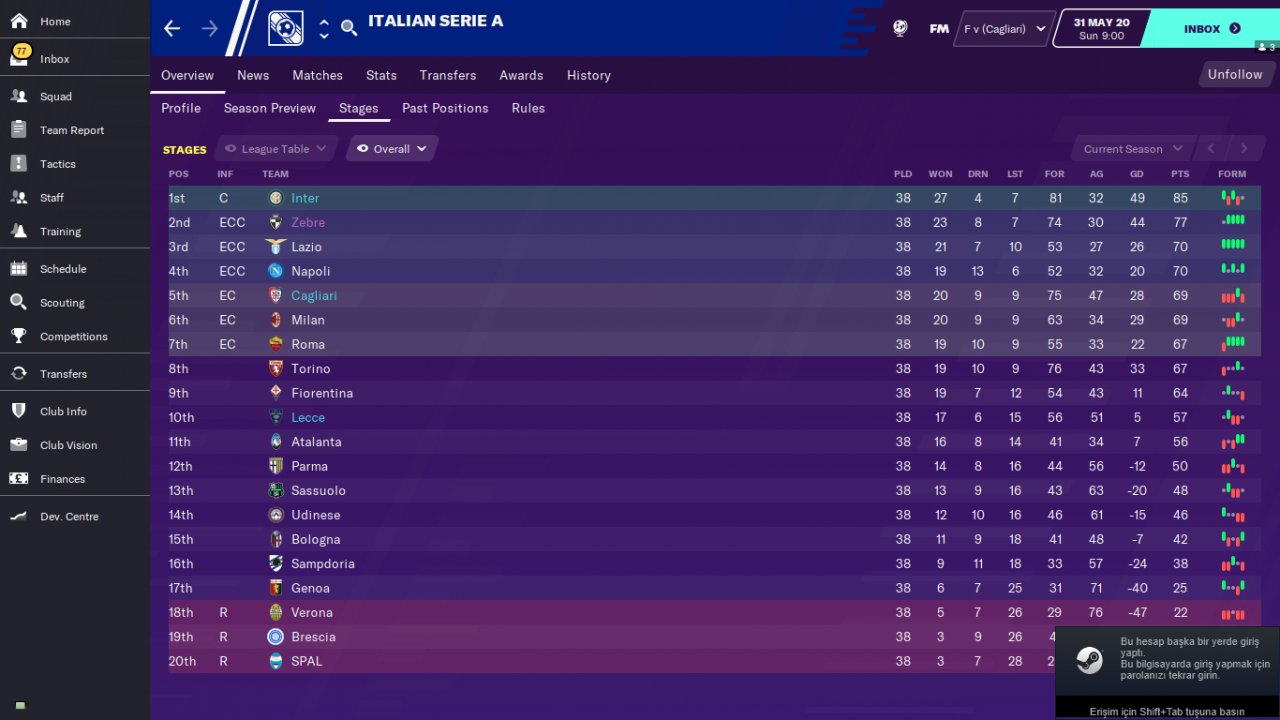
Task: Open the Finances sidebar item
Action: pos(61,479)
